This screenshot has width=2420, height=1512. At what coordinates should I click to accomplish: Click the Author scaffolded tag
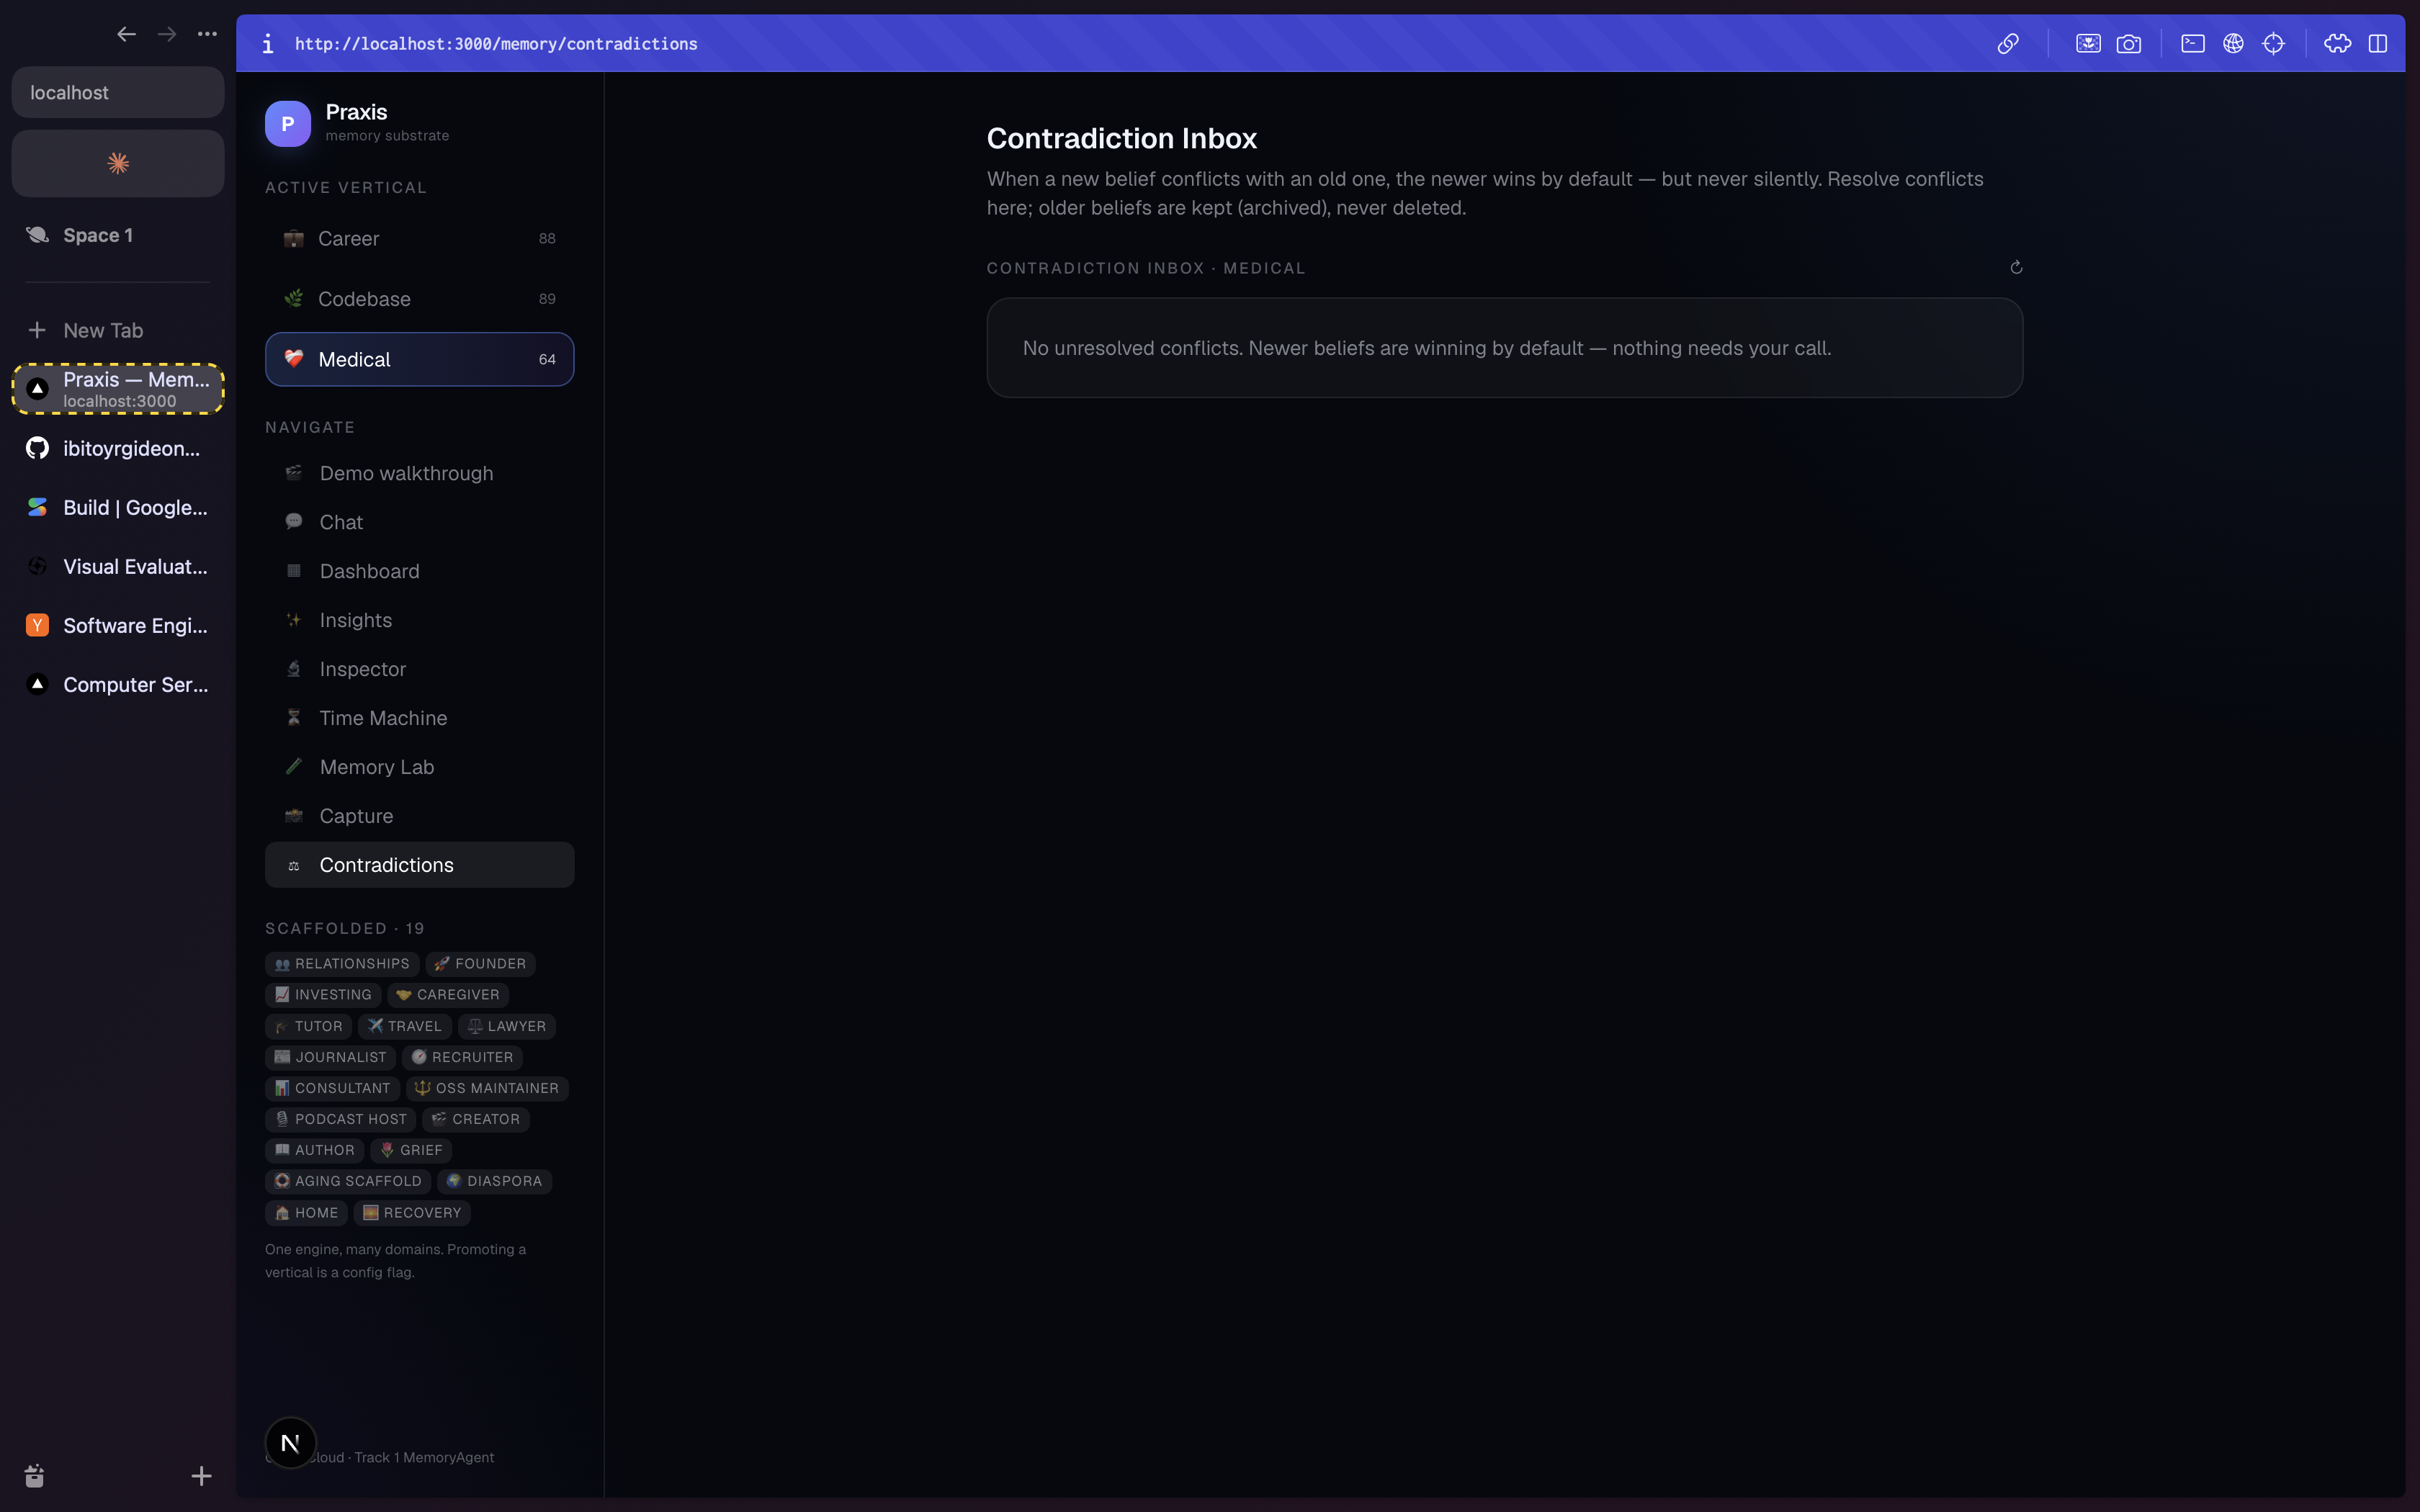coord(315,1150)
